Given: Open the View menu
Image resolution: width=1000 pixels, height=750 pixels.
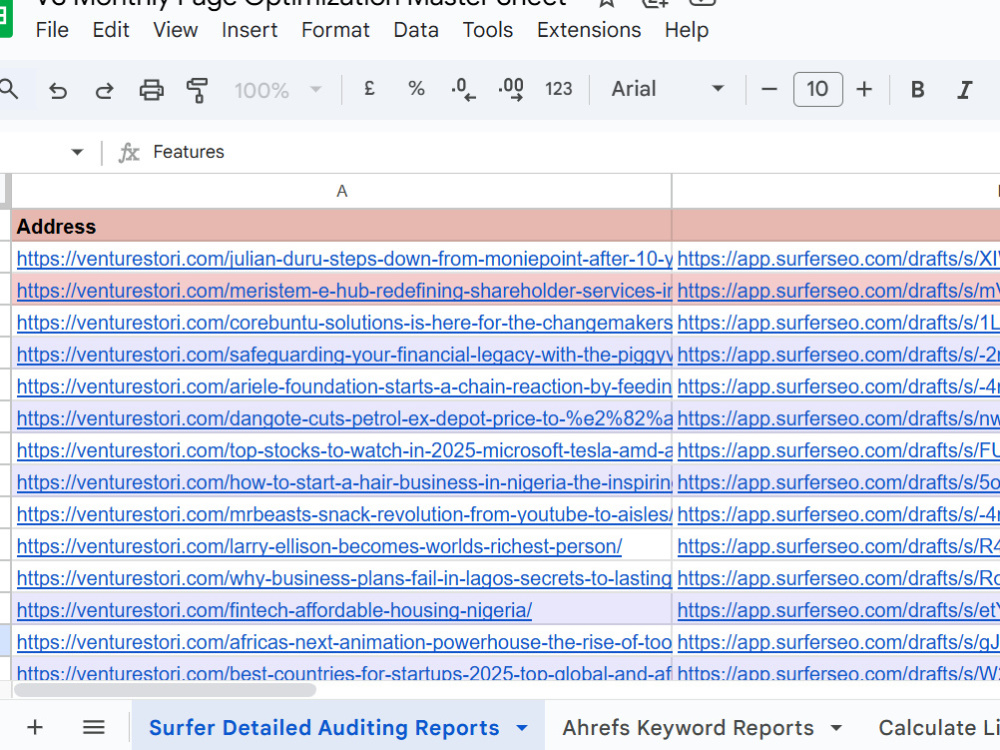Looking at the screenshot, I should pyautogui.click(x=175, y=30).
